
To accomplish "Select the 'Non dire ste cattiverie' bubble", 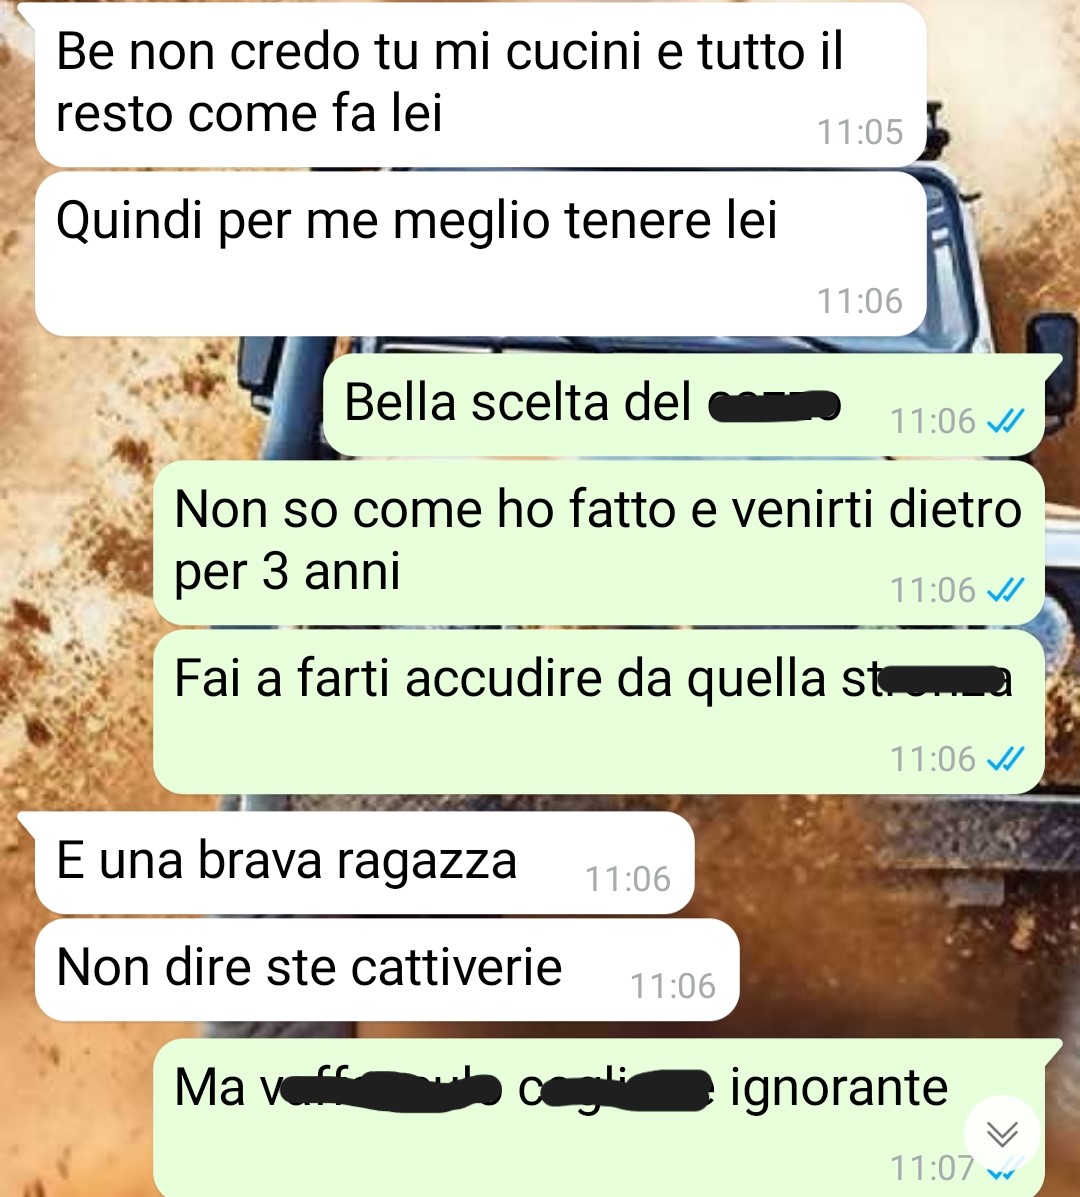I will point(387,970).
